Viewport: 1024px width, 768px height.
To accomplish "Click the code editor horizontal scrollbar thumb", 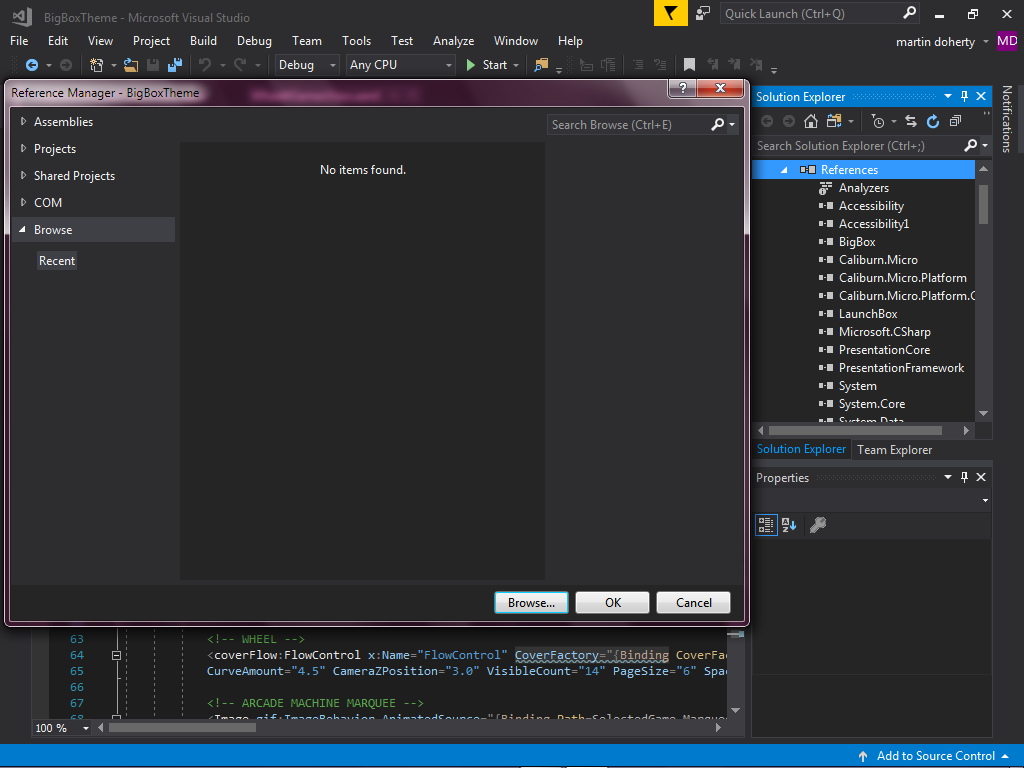I will [182, 728].
